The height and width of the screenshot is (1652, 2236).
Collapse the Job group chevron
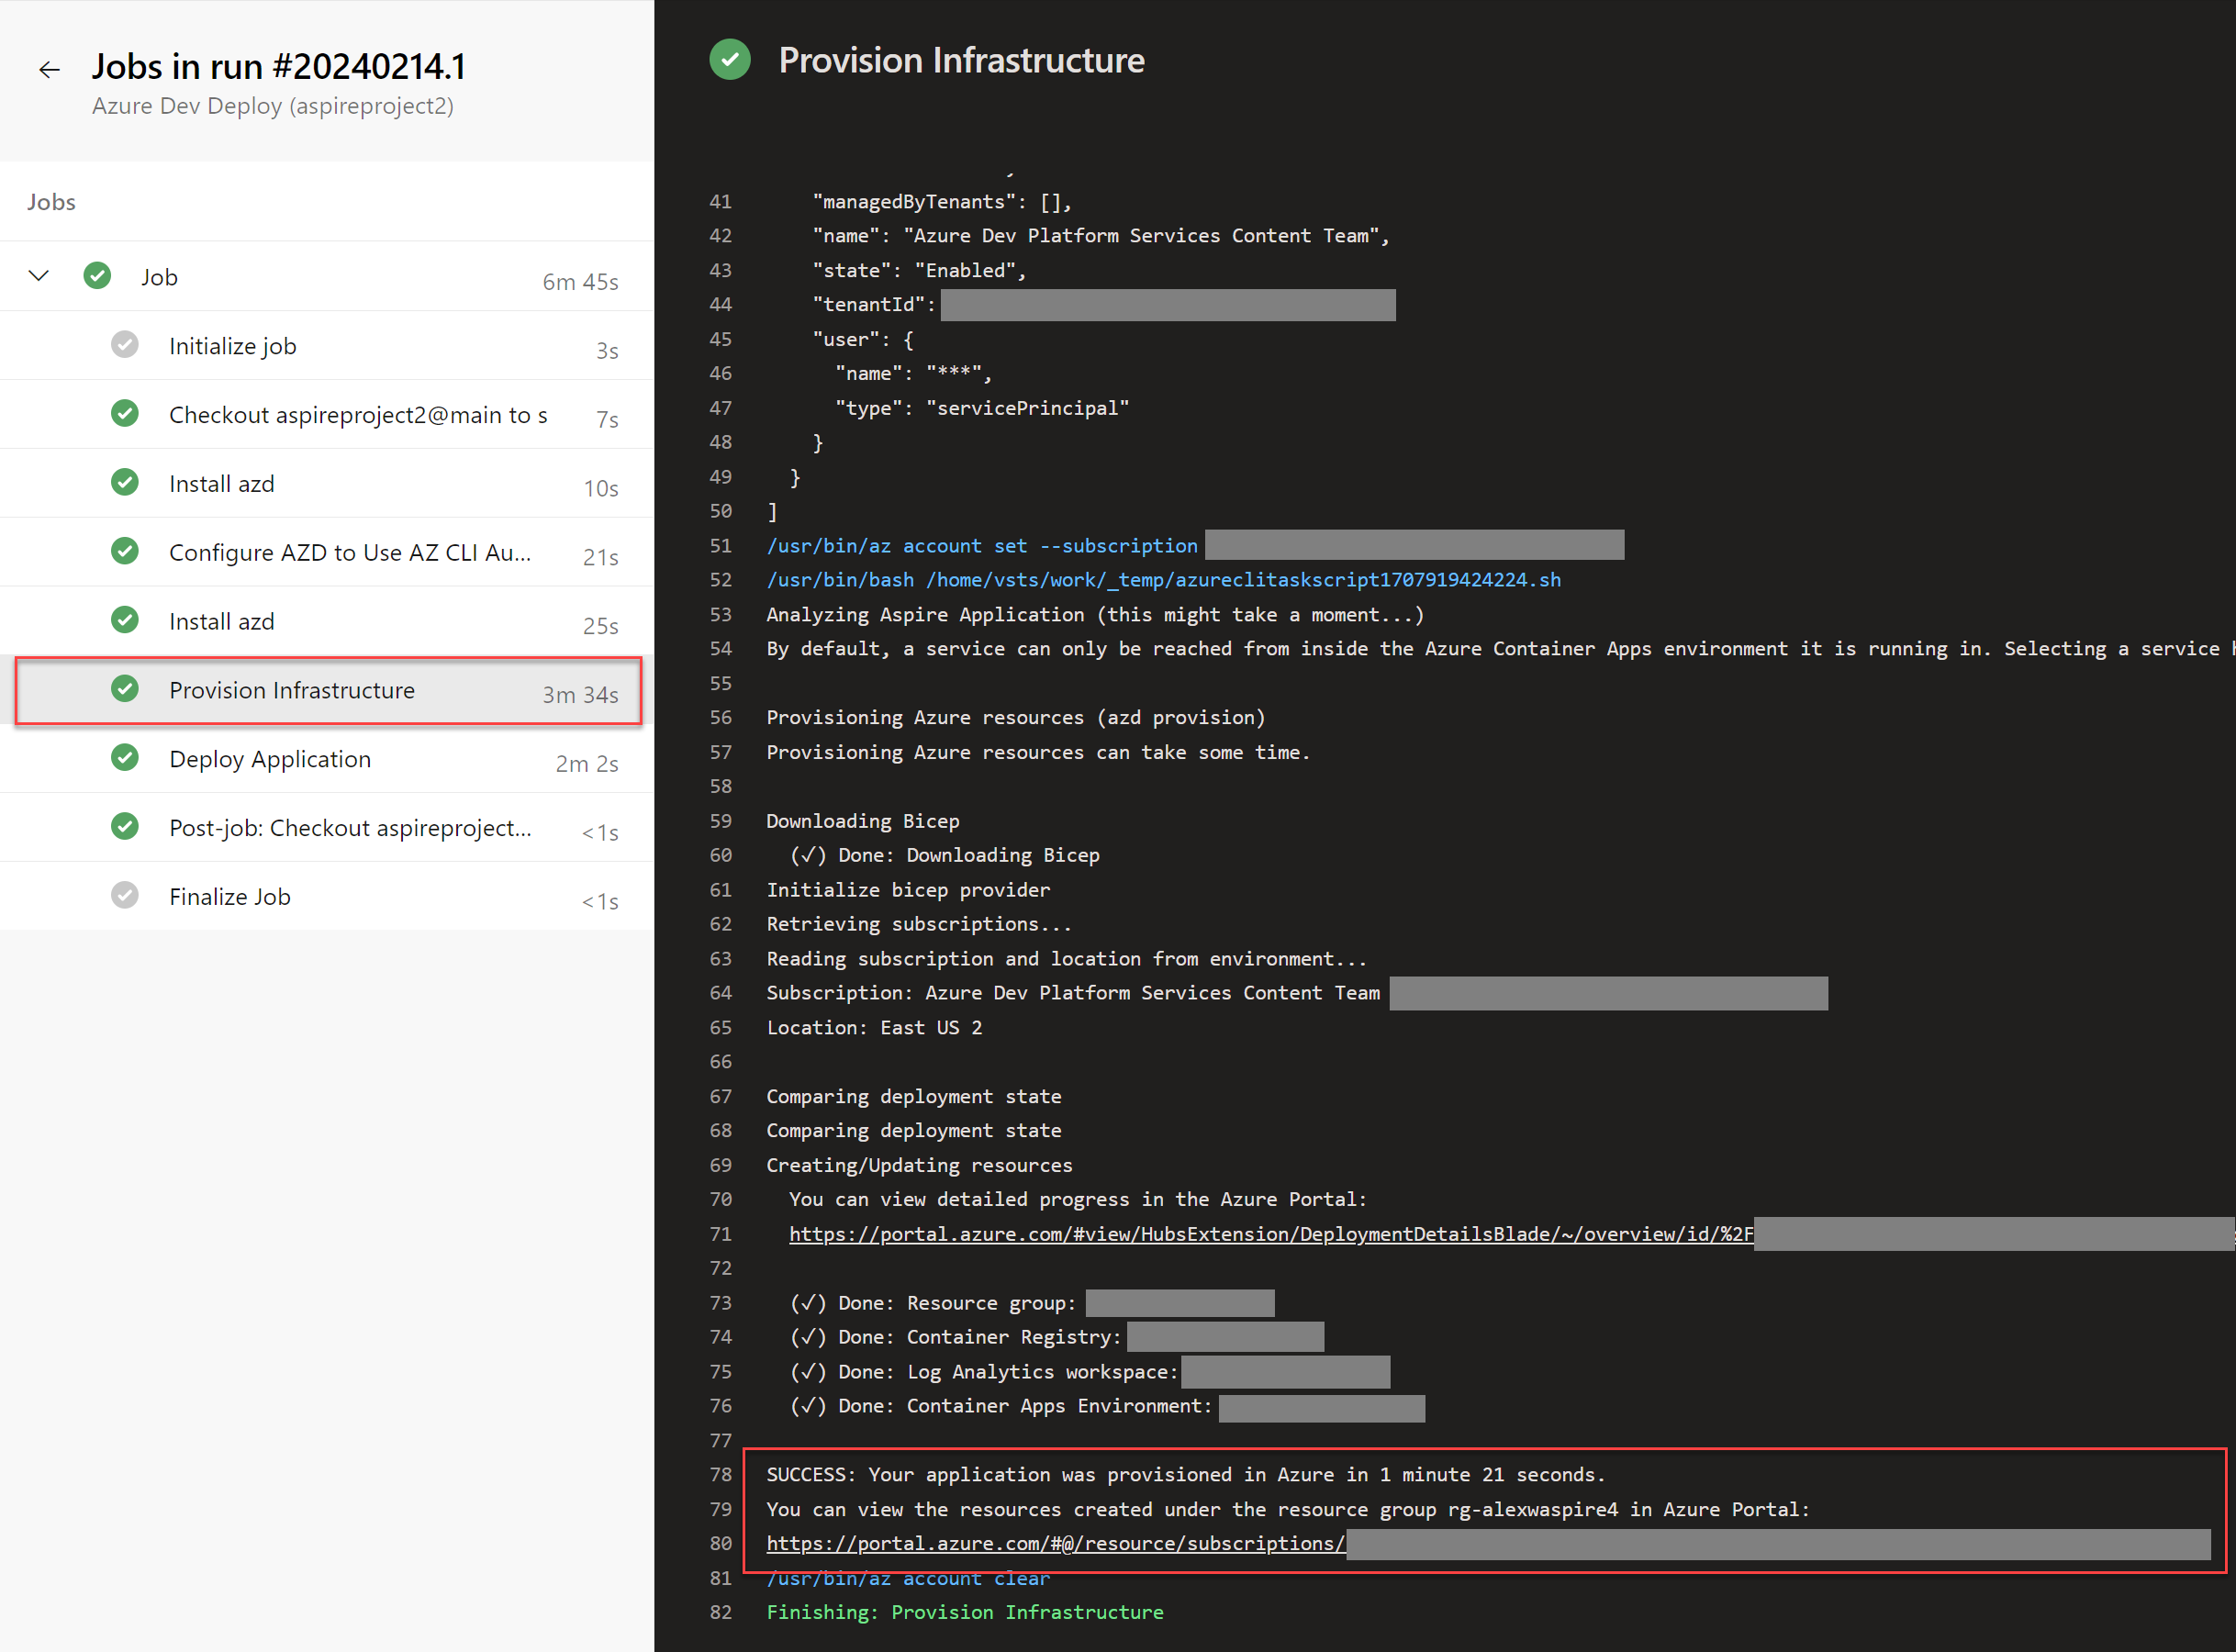pyautogui.click(x=39, y=276)
